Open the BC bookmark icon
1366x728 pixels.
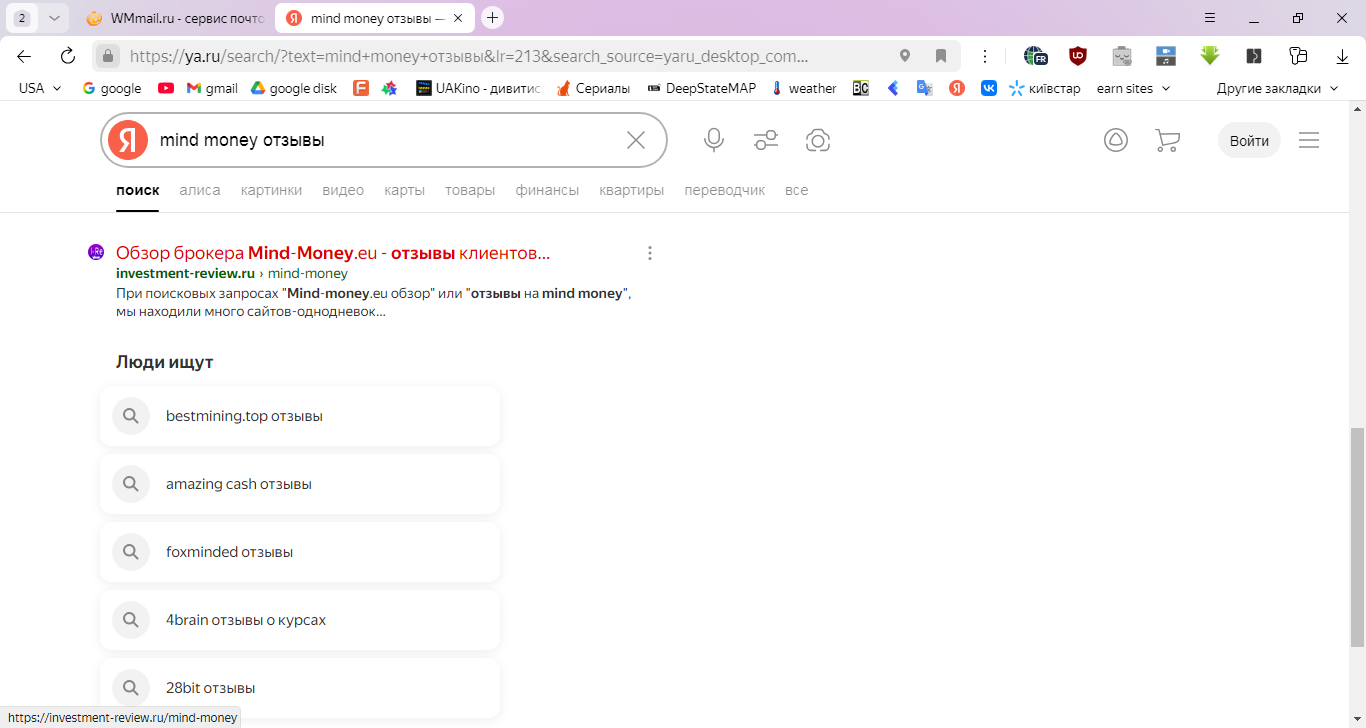(x=861, y=88)
